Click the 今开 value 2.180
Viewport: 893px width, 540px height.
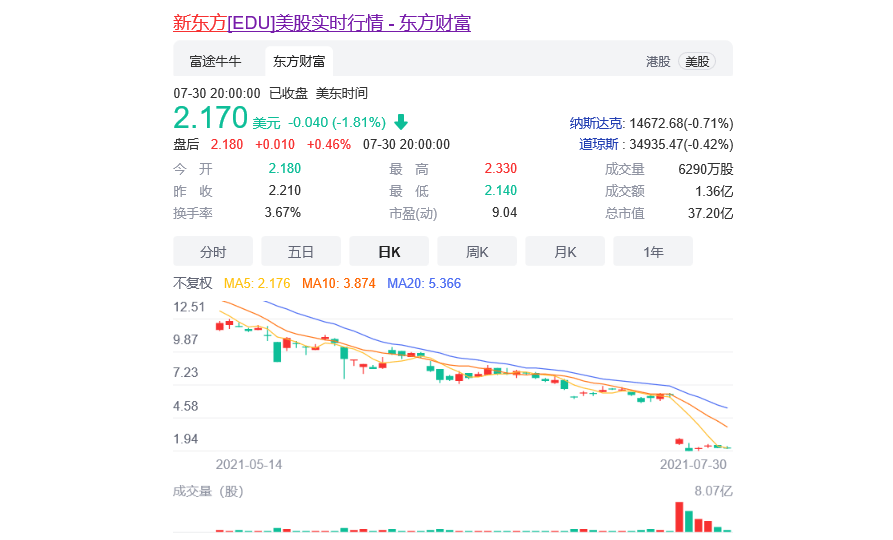click(285, 168)
